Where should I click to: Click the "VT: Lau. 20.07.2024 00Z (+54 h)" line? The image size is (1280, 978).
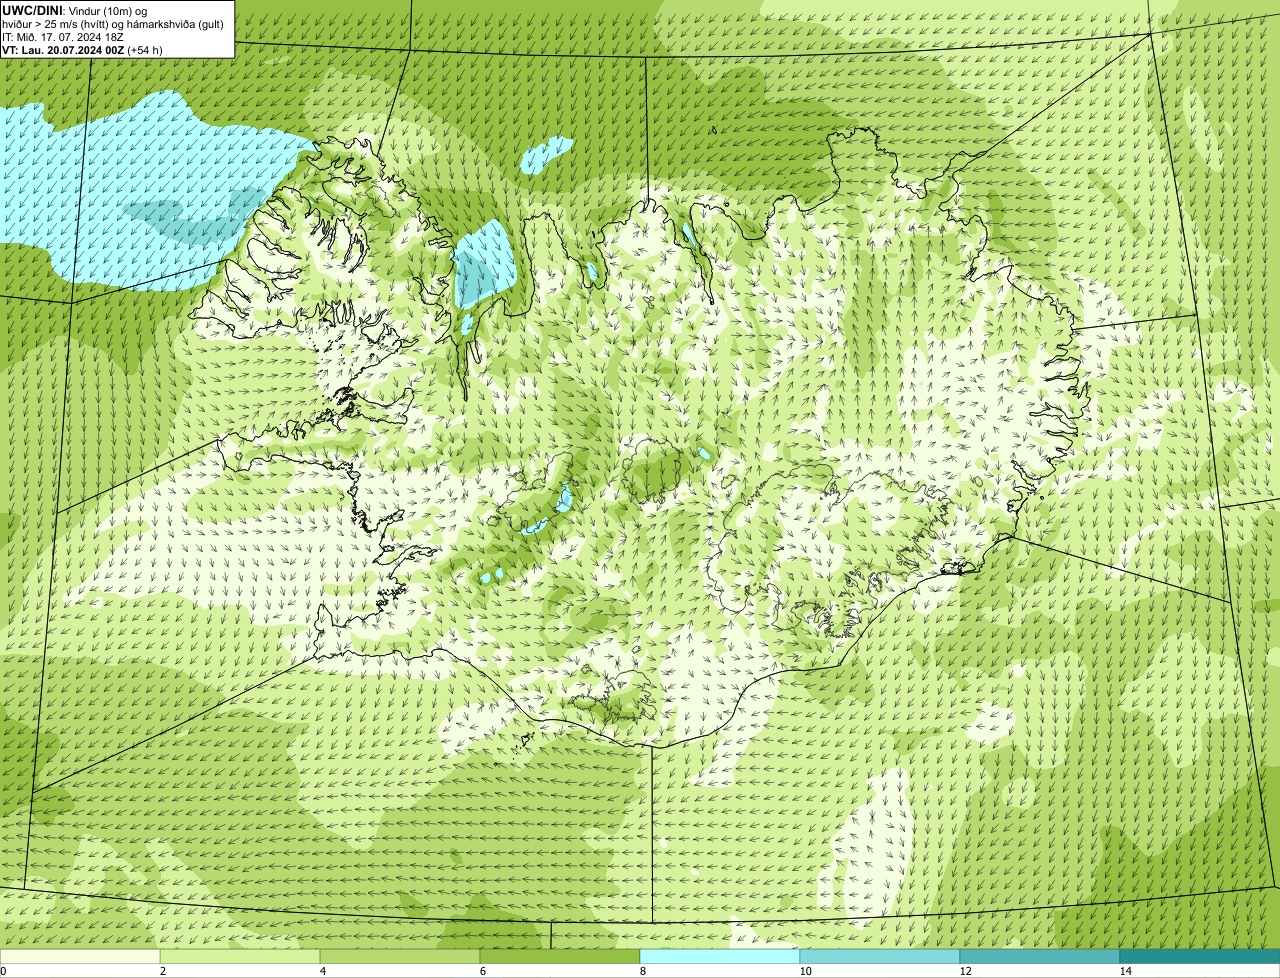82,49
